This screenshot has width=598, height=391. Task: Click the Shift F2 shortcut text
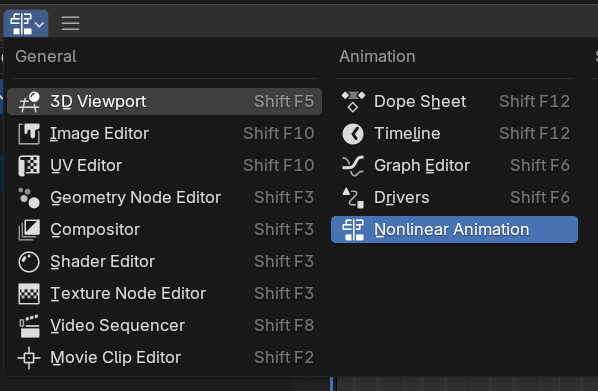(x=284, y=358)
